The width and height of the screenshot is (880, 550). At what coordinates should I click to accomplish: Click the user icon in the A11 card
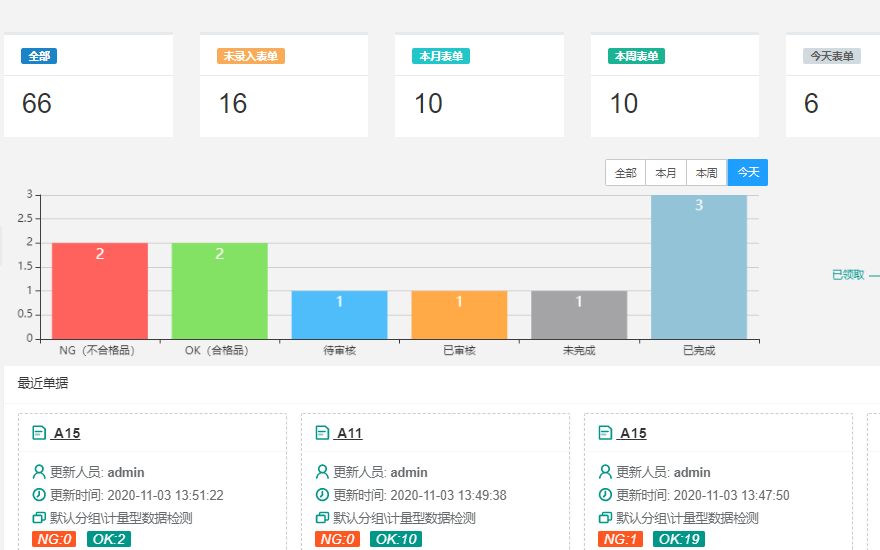point(323,472)
